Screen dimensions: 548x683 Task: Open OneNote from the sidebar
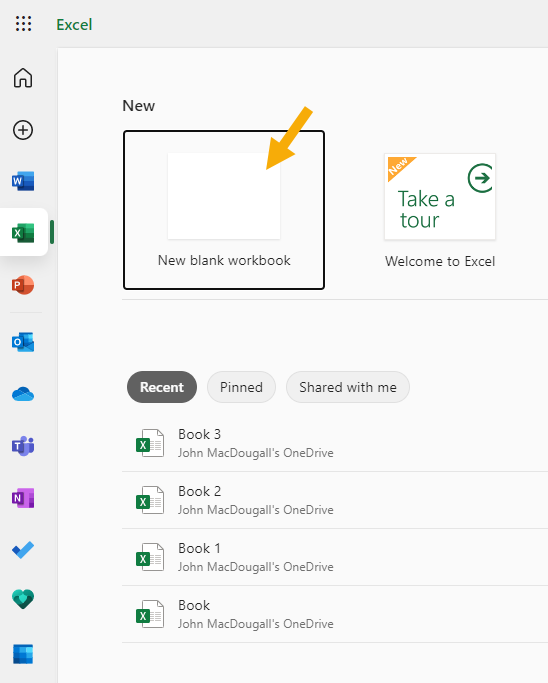23,498
